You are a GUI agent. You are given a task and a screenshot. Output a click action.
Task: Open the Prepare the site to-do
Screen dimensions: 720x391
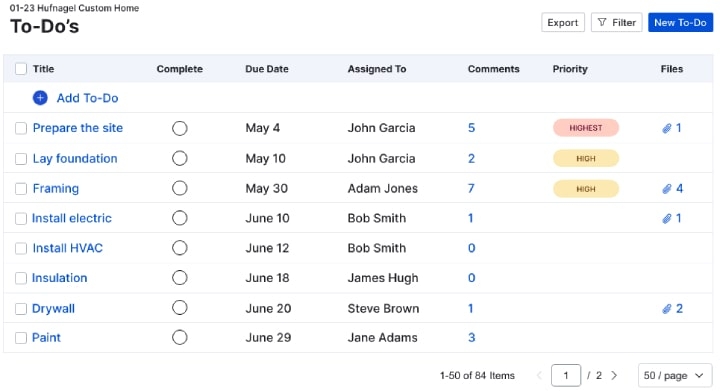[x=78, y=128]
